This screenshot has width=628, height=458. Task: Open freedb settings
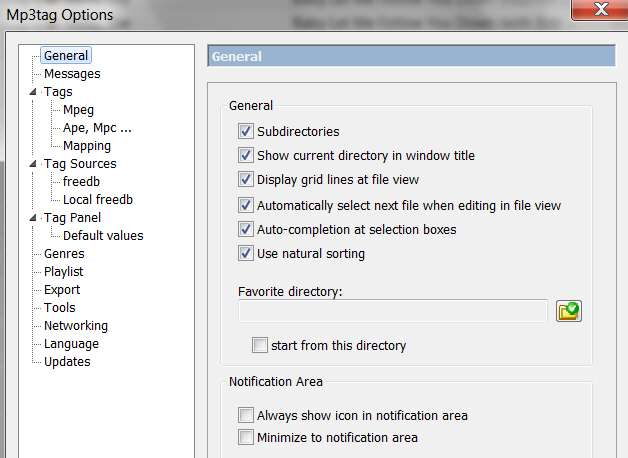(x=81, y=182)
